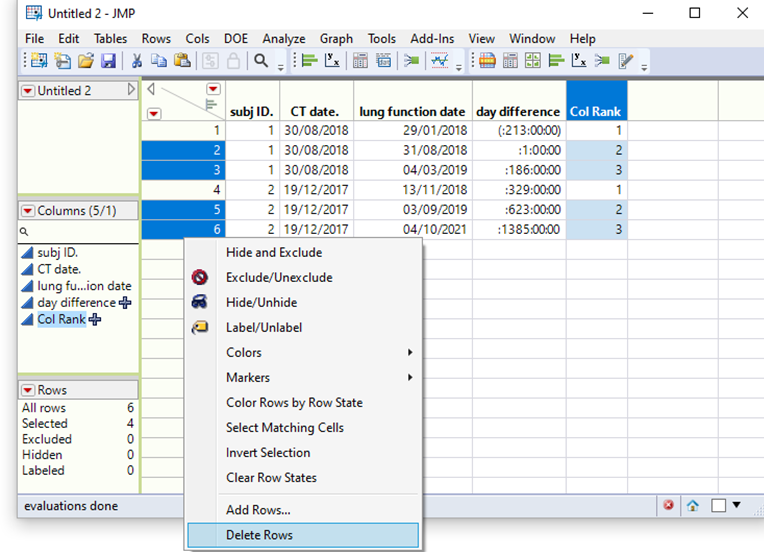
Task: Toggle Label/Unlabel for selected rows
Action: tap(264, 327)
